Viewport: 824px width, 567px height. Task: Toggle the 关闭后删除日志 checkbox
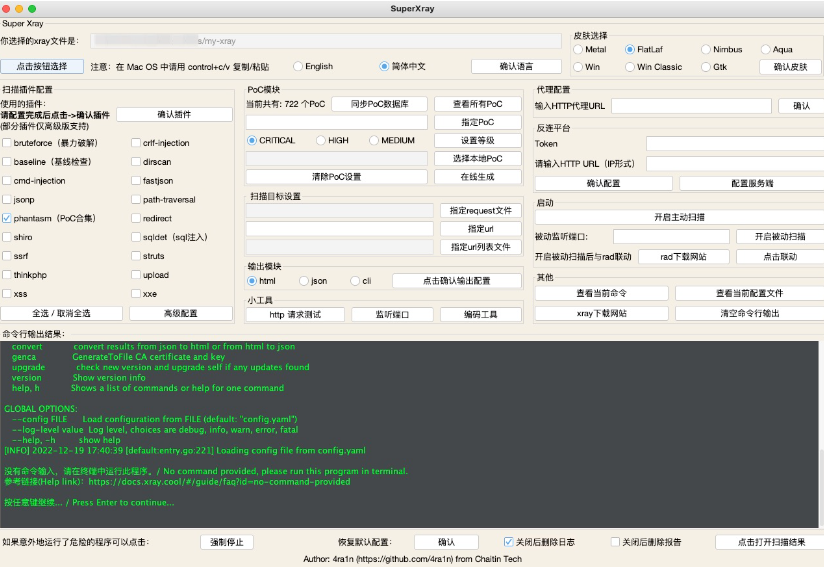tap(509, 542)
